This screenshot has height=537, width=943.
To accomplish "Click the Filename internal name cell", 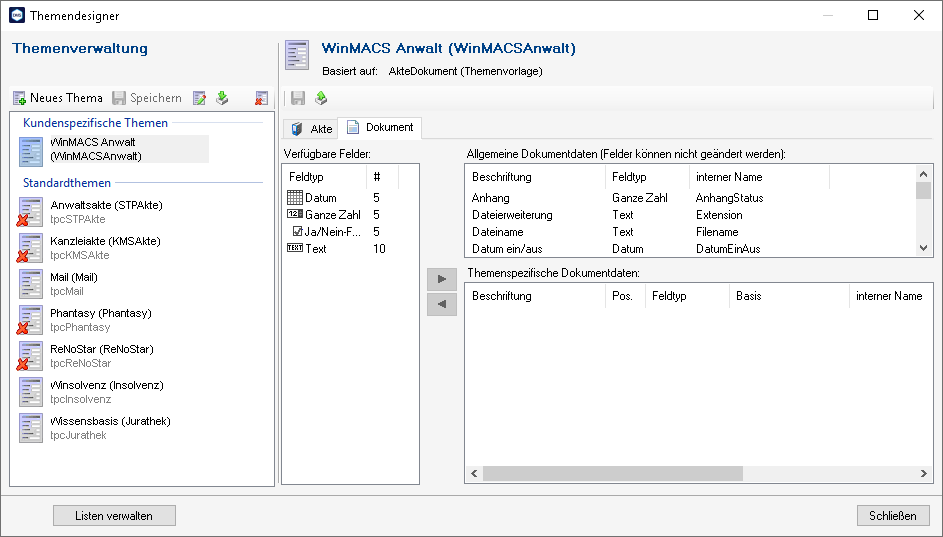I will click(717, 232).
